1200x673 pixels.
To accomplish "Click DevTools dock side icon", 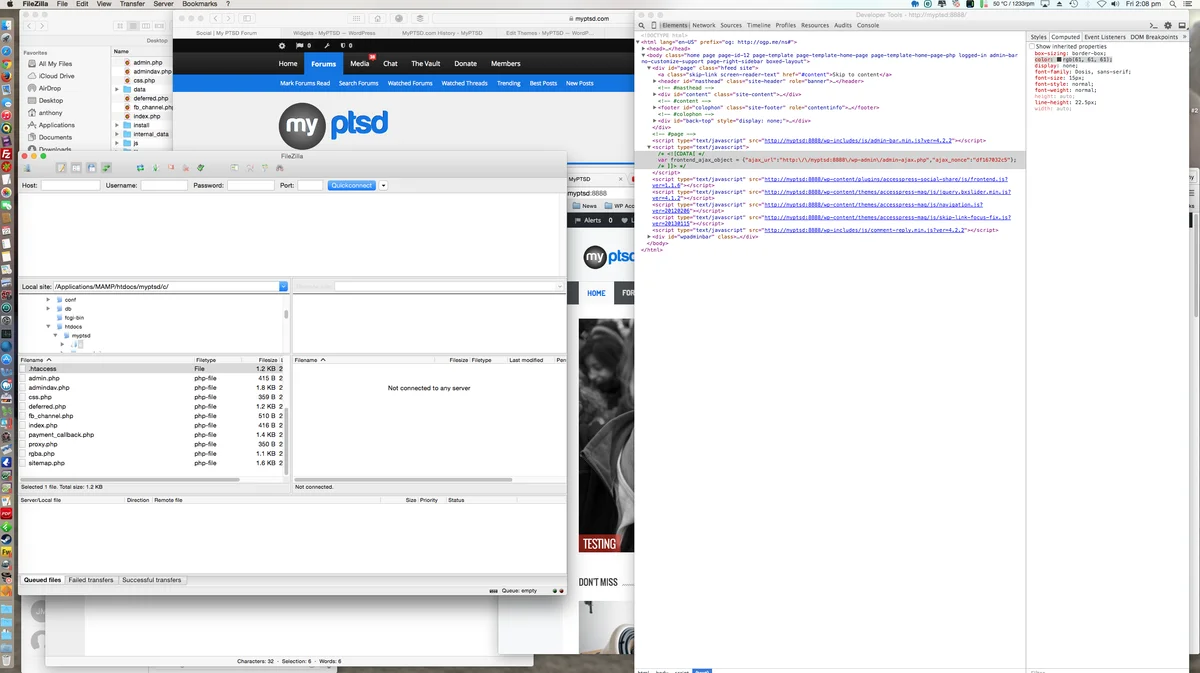I will 1181,25.
